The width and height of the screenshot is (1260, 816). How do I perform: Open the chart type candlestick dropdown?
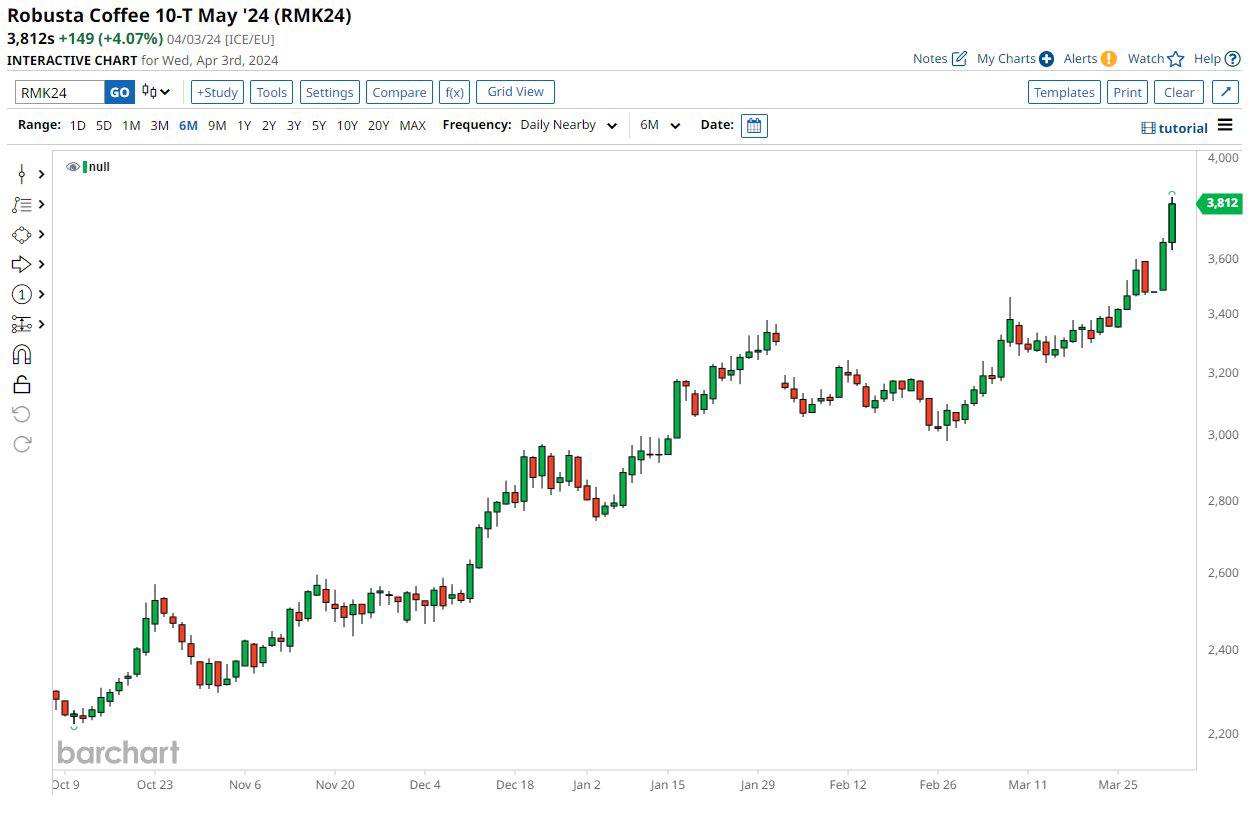pos(155,92)
